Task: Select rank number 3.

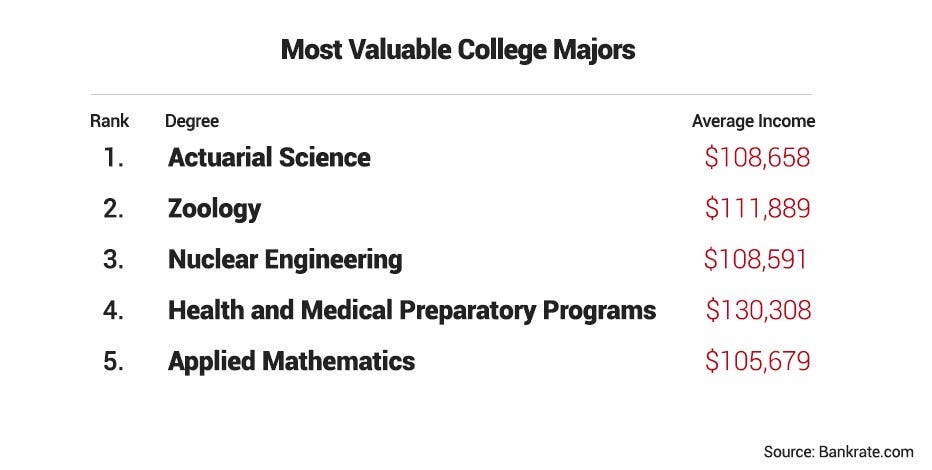Action: click(114, 260)
